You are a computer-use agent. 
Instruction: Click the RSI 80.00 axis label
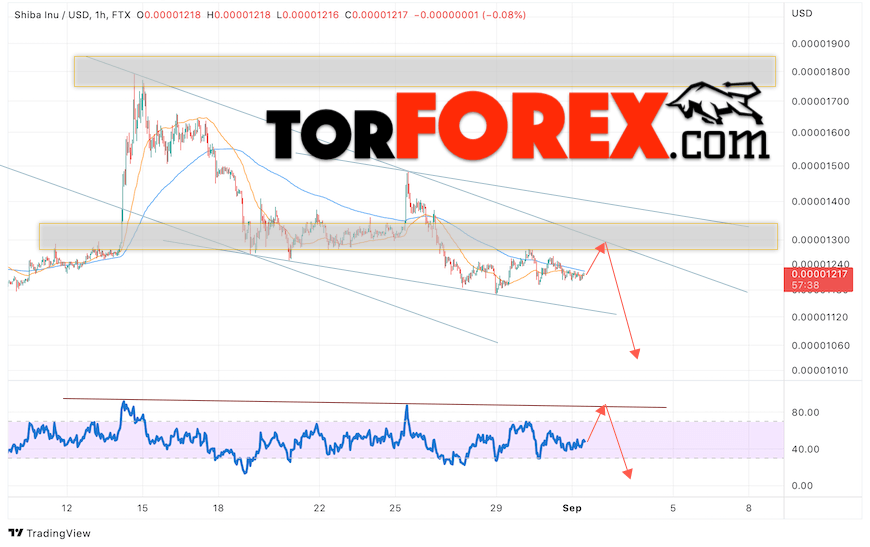click(805, 412)
